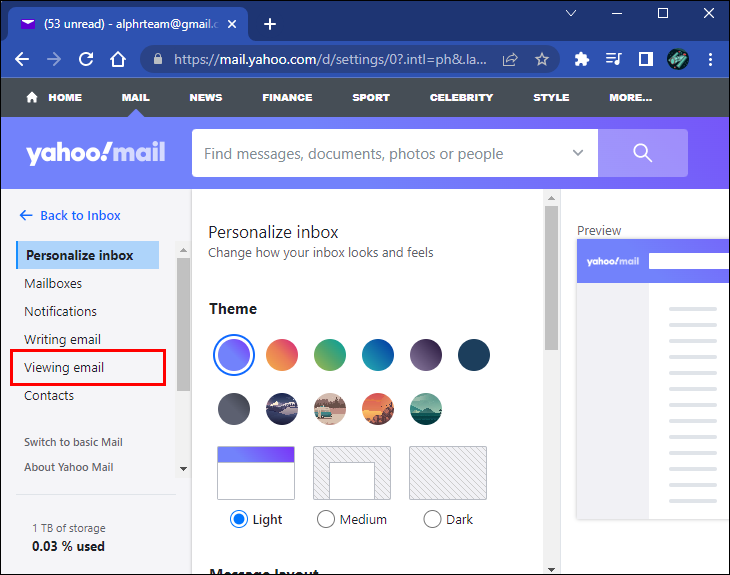Image resolution: width=730 pixels, height=575 pixels.
Task: Click the browser forward arrow
Action: pos(54,59)
